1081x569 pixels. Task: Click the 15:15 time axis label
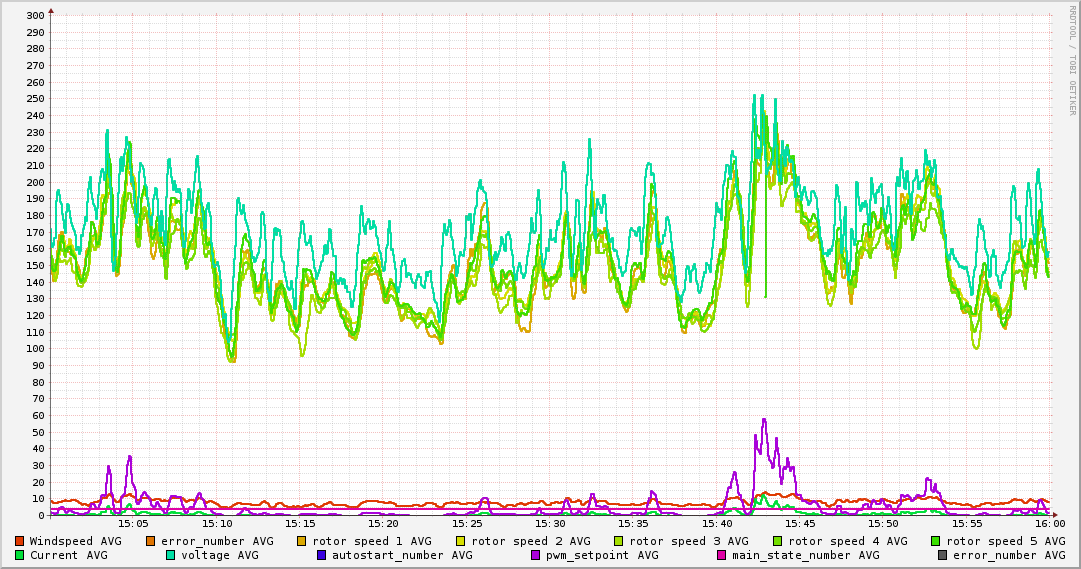[300, 524]
